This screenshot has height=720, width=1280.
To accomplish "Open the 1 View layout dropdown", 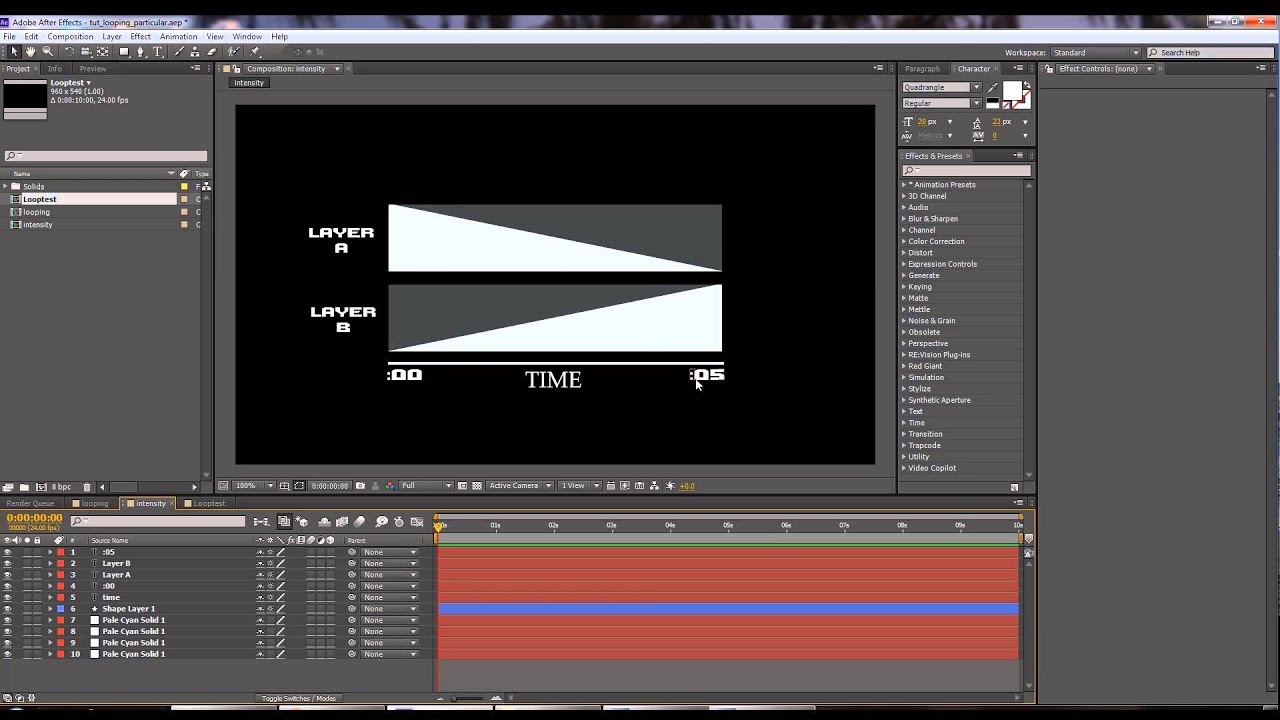I will (x=580, y=486).
